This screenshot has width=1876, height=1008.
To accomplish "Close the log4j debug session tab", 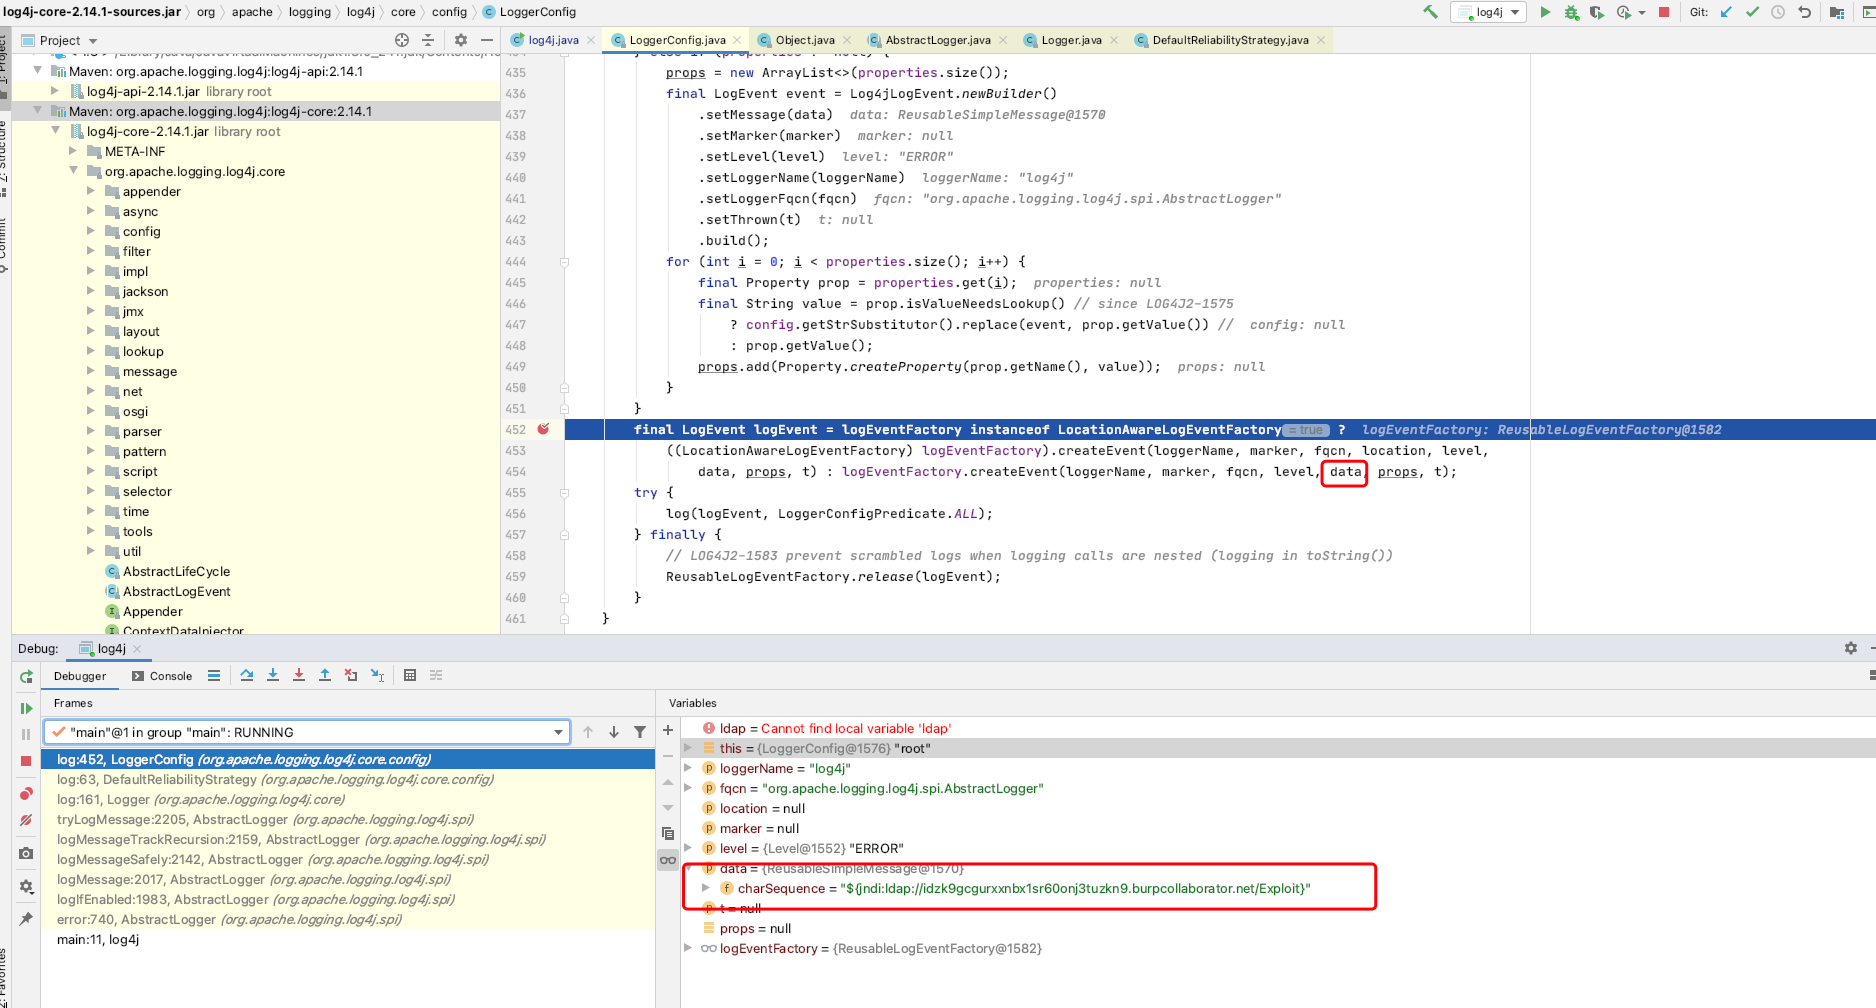I will point(138,649).
